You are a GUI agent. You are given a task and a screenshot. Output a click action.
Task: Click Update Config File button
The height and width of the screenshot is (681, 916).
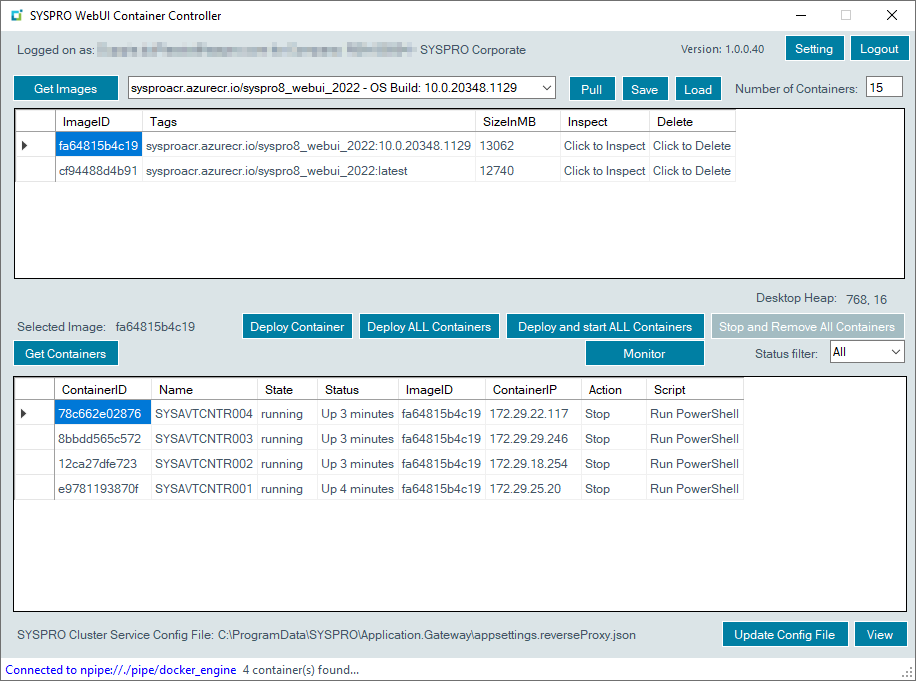pyautogui.click(x=785, y=635)
